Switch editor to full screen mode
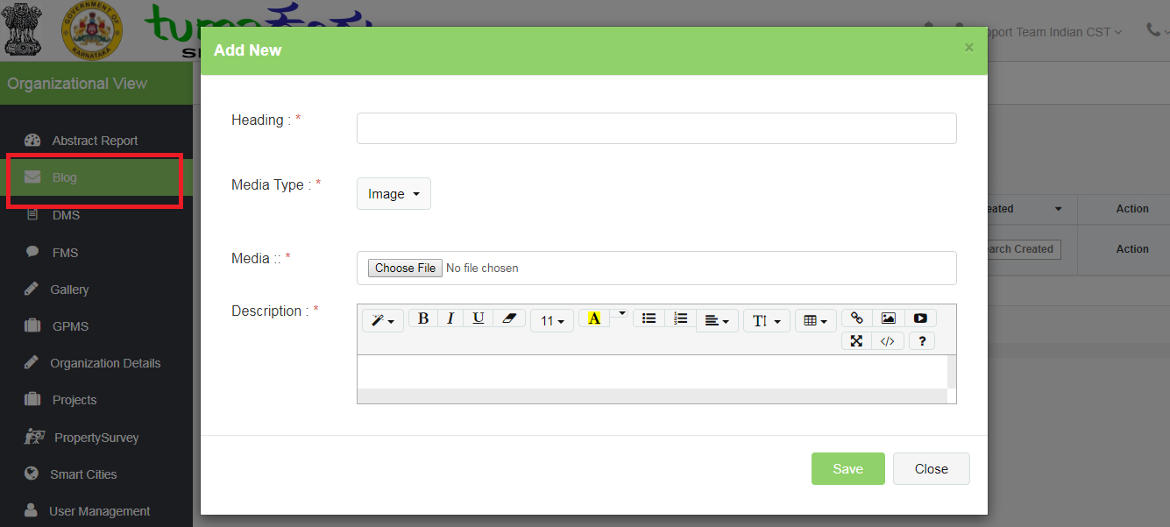The width and height of the screenshot is (1170, 527). (x=856, y=341)
